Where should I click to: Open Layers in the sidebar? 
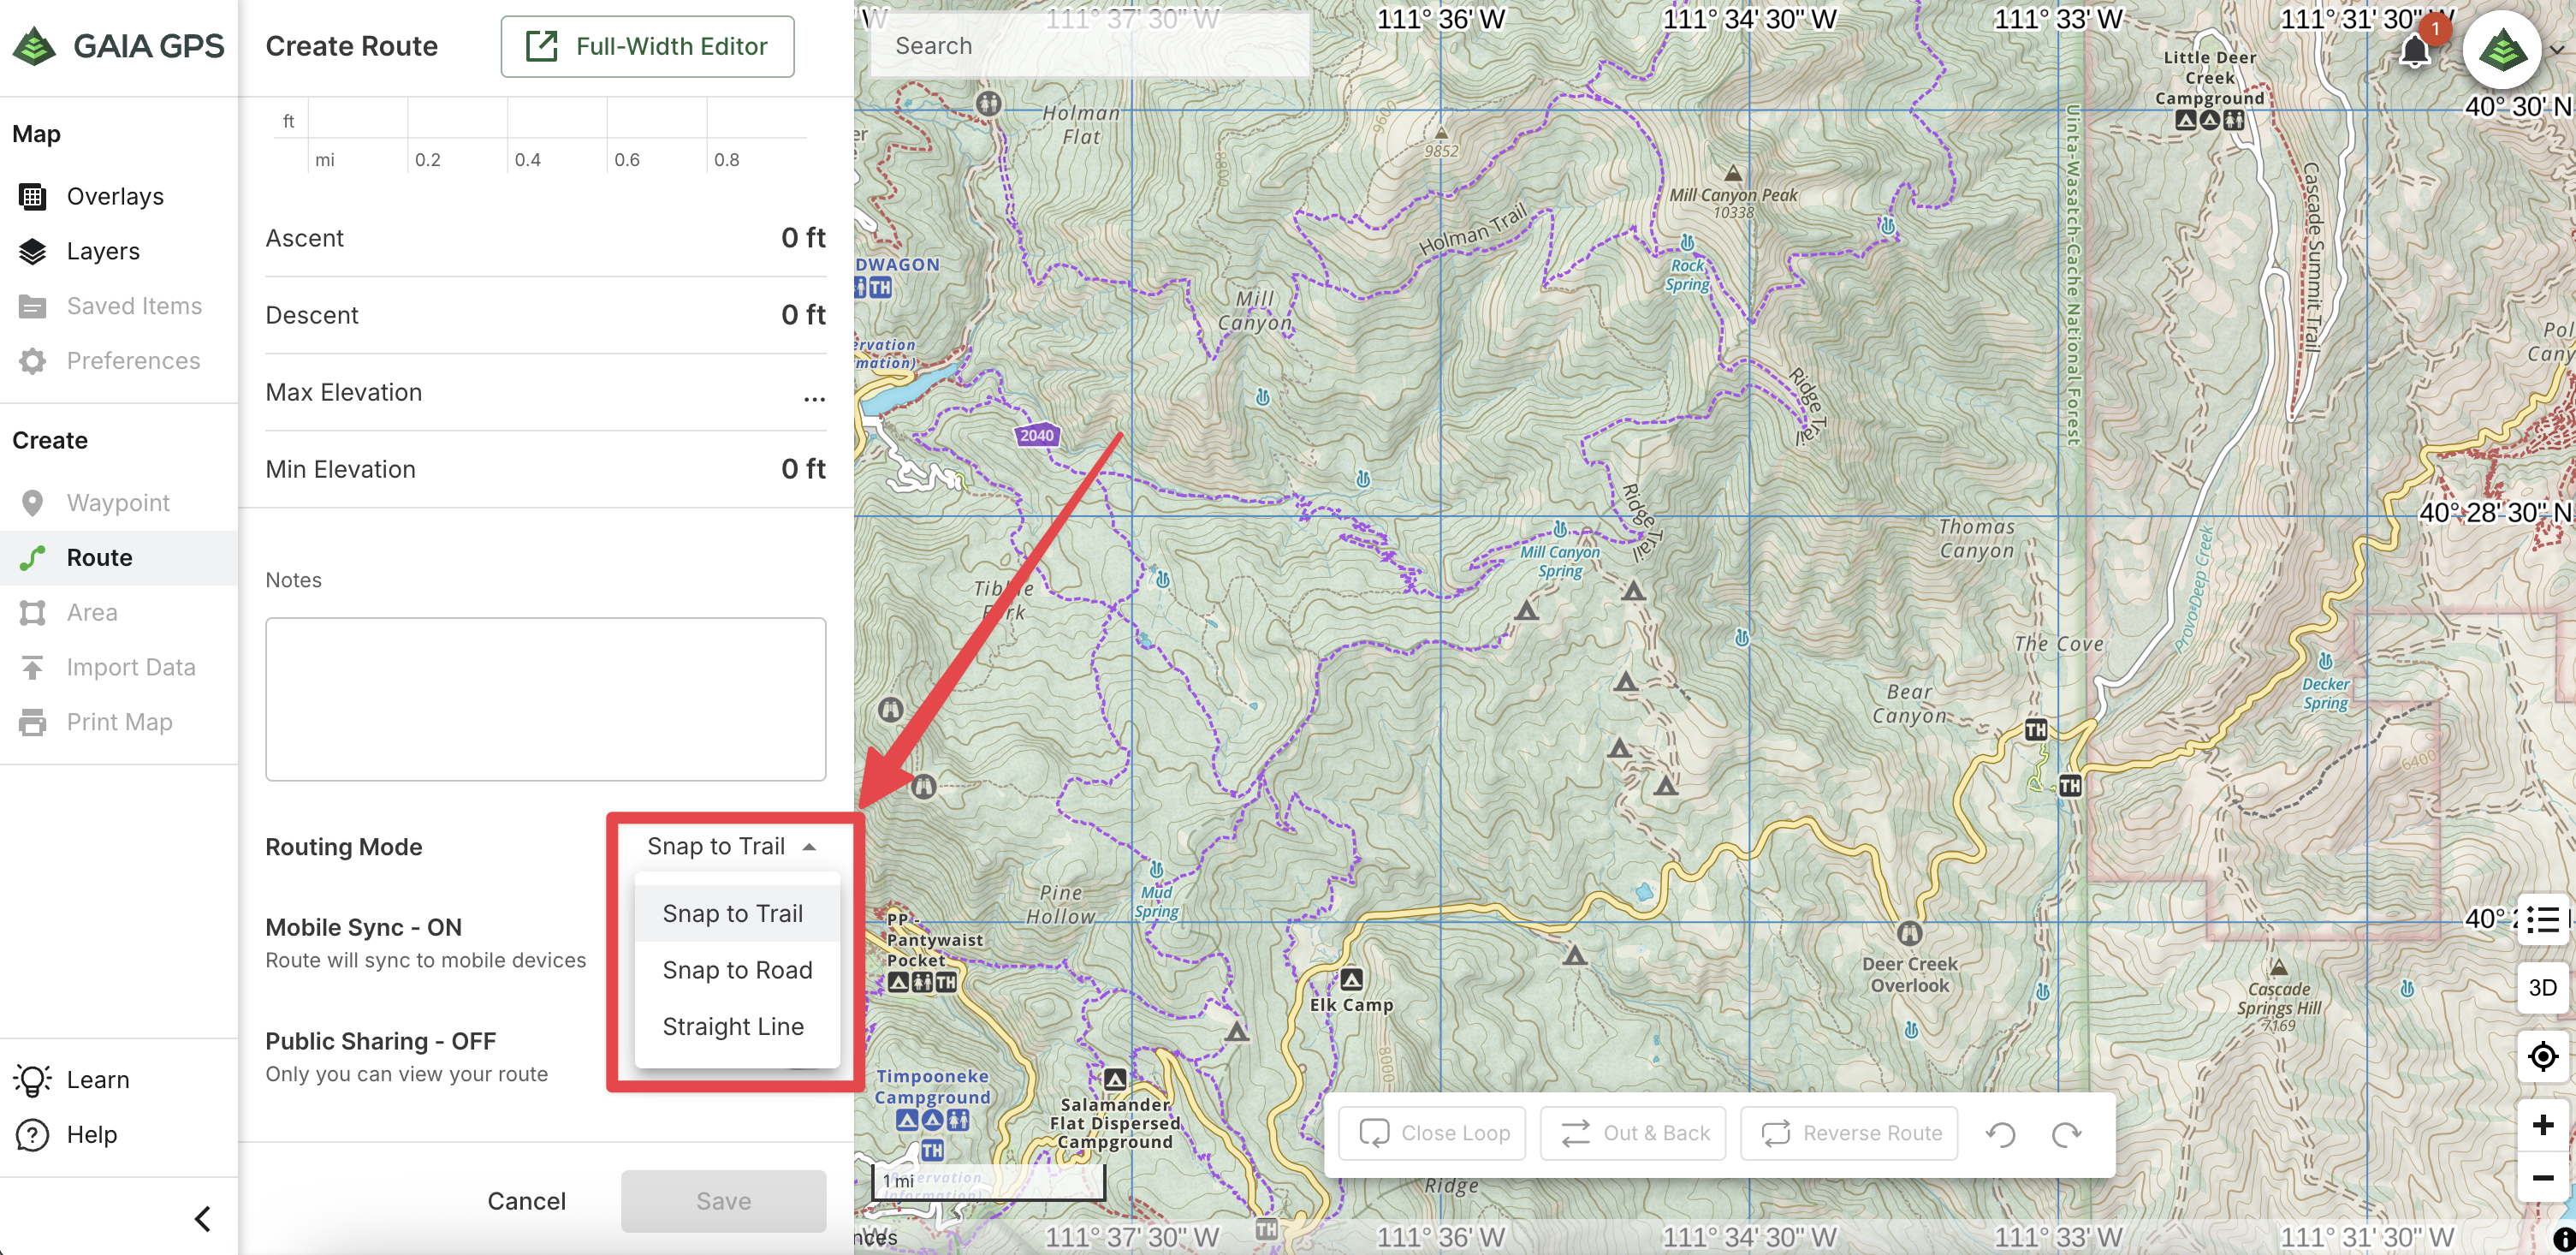point(102,251)
